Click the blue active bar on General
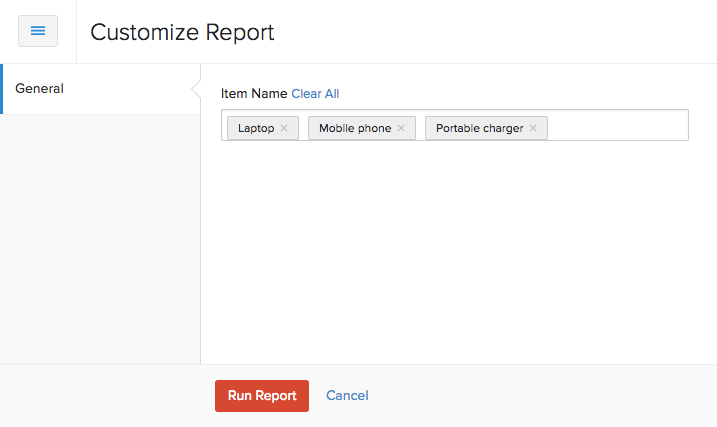This screenshot has width=717, height=427. click(x=2, y=89)
